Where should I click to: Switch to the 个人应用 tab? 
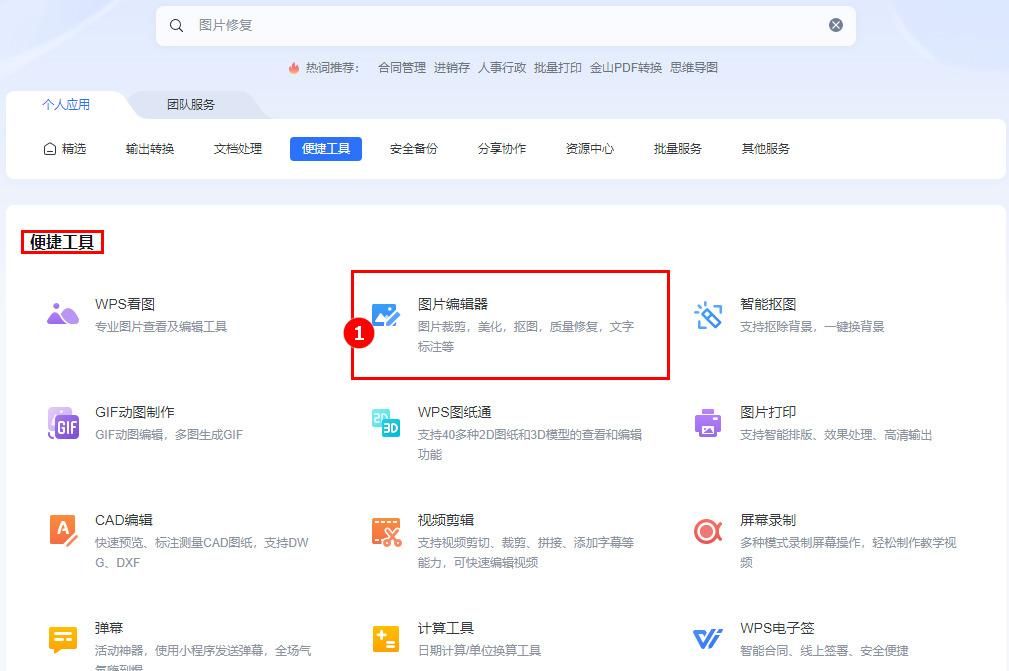(66, 104)
